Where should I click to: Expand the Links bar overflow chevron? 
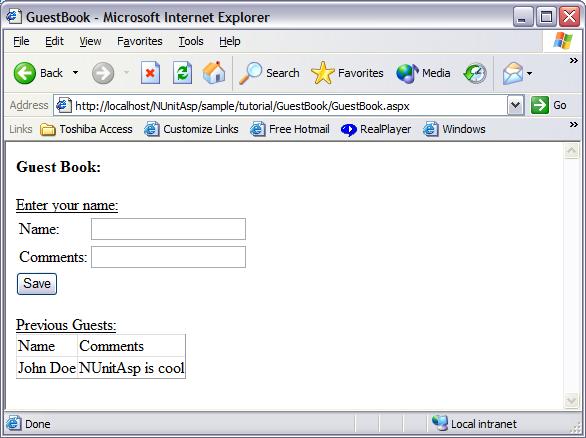click(573, 124)
